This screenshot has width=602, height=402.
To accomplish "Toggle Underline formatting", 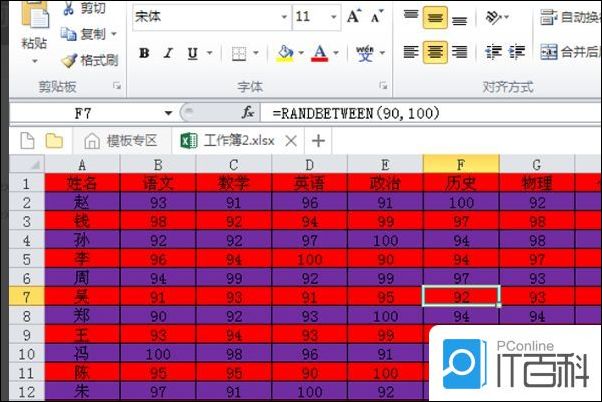I will click(x=192, y=53).
